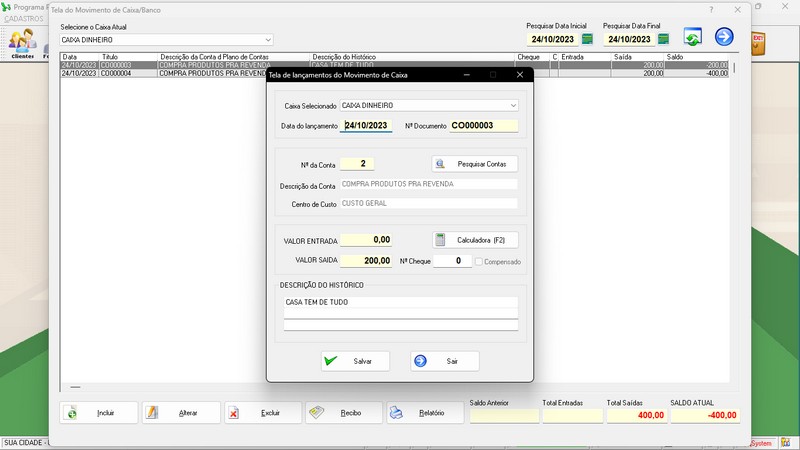Image resolution: width=800 pixels, height=450 pixels.
Task: Click the Data do lançamento field
Action: [x=366, y=126]
